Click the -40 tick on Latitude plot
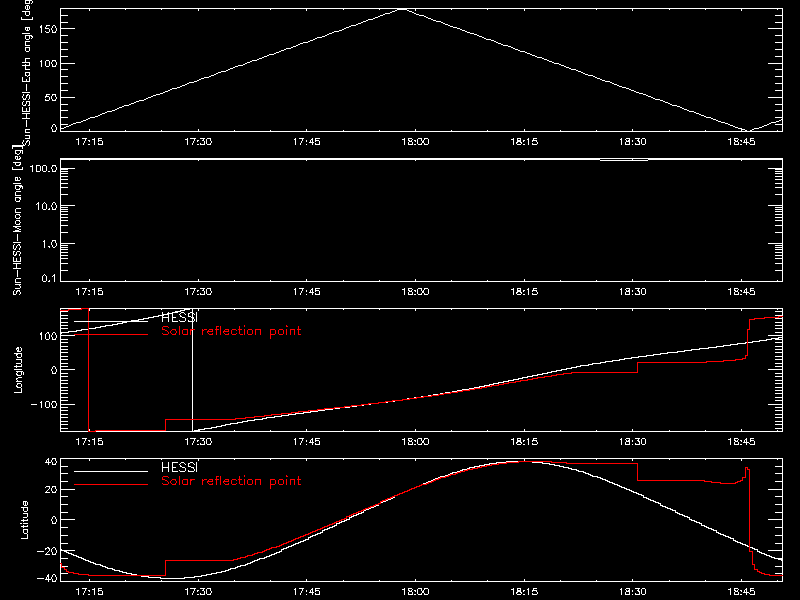The height and width of the screenshot is (600, 800). 47,579
